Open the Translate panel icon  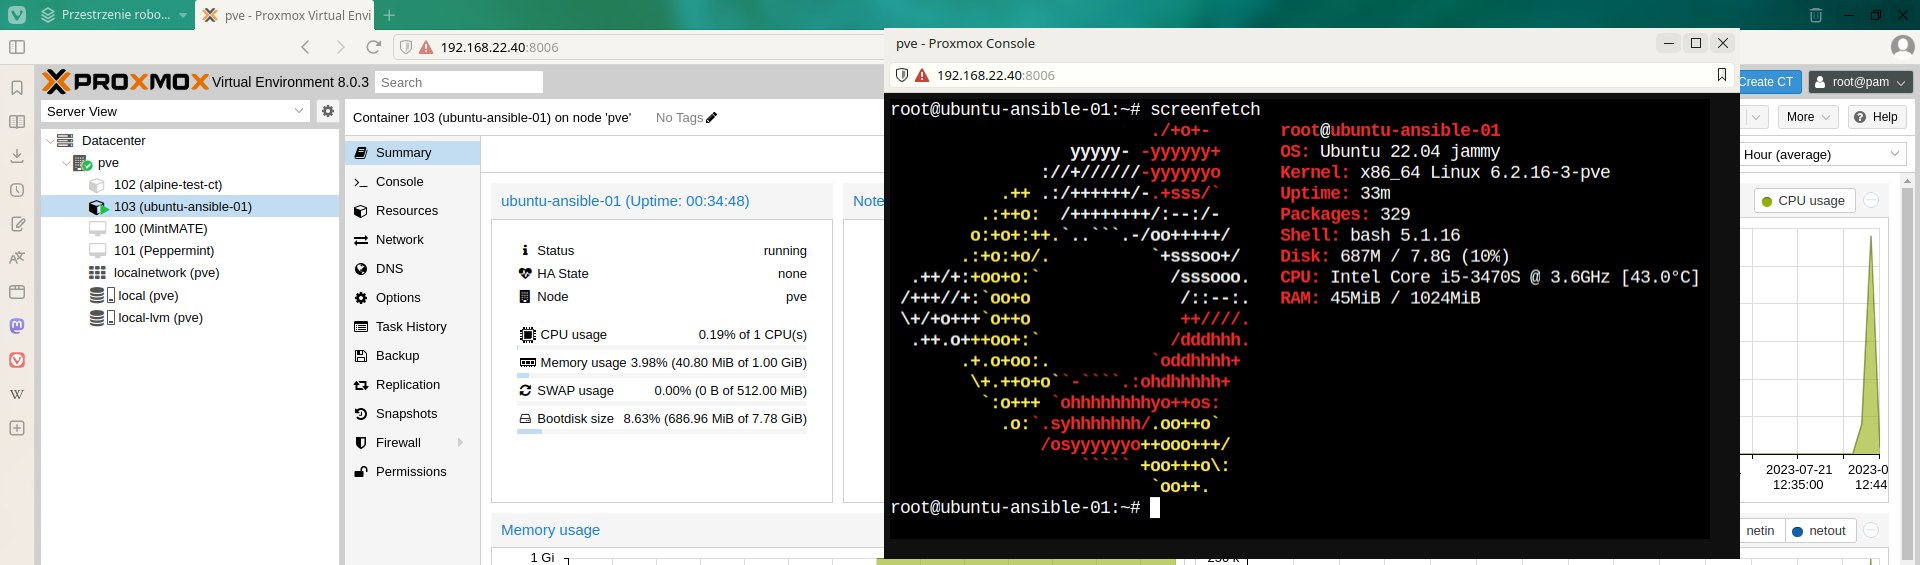coord(17,258)
